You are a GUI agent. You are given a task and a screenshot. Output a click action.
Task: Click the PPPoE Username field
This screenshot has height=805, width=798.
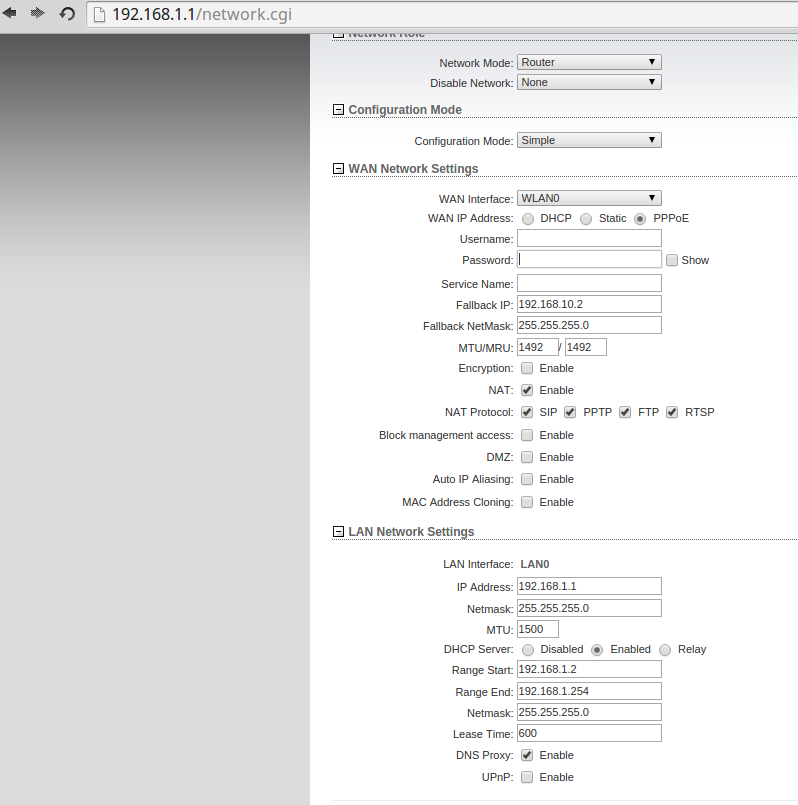[589, 238]
